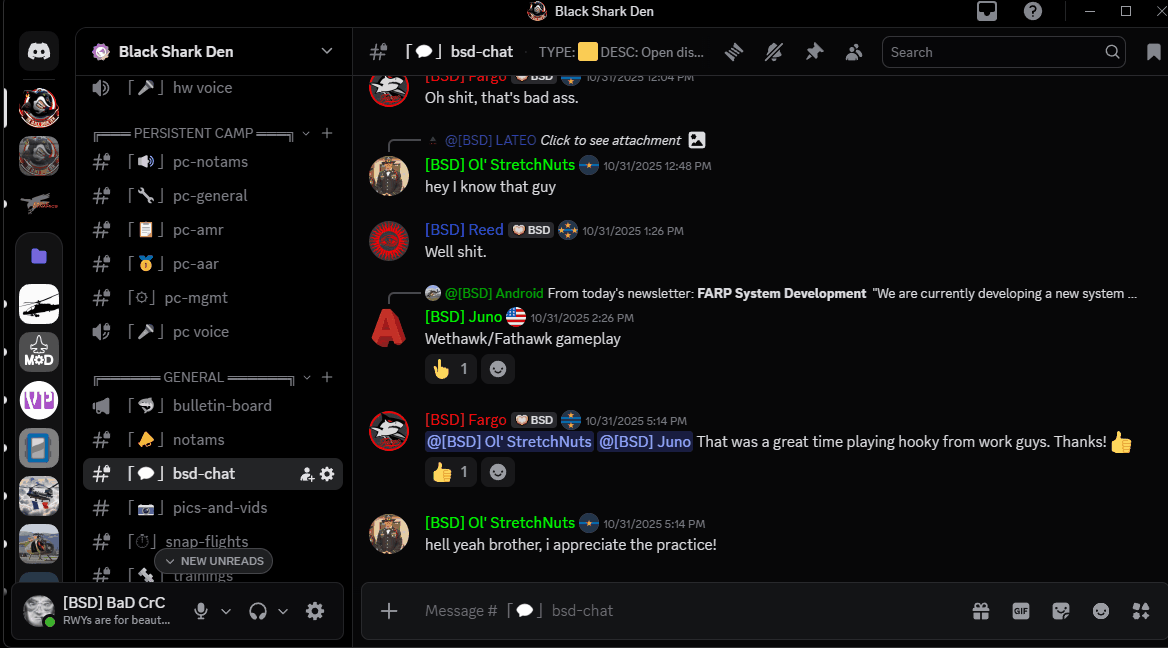Jump to NEW UNREADS
The width and height of the screenshot is (1168, 648).
(x=213, y=561)
